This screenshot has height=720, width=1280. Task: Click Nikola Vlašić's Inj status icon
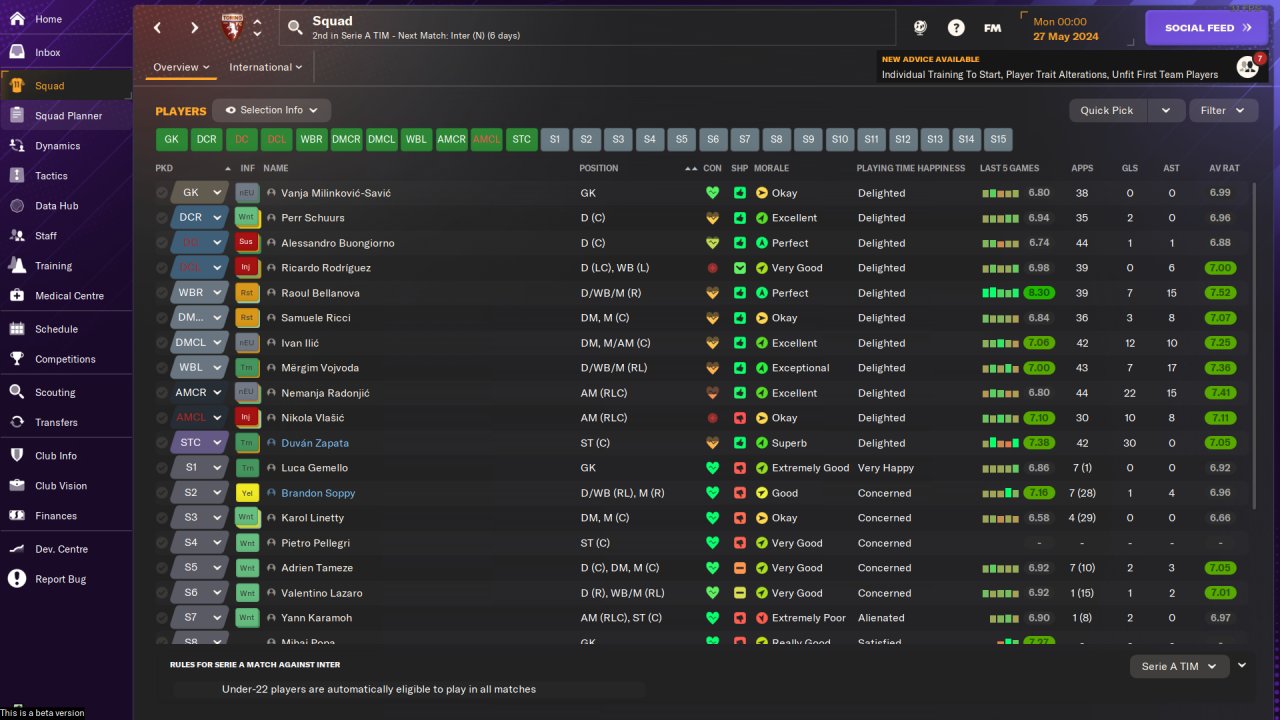click(246, 418)
